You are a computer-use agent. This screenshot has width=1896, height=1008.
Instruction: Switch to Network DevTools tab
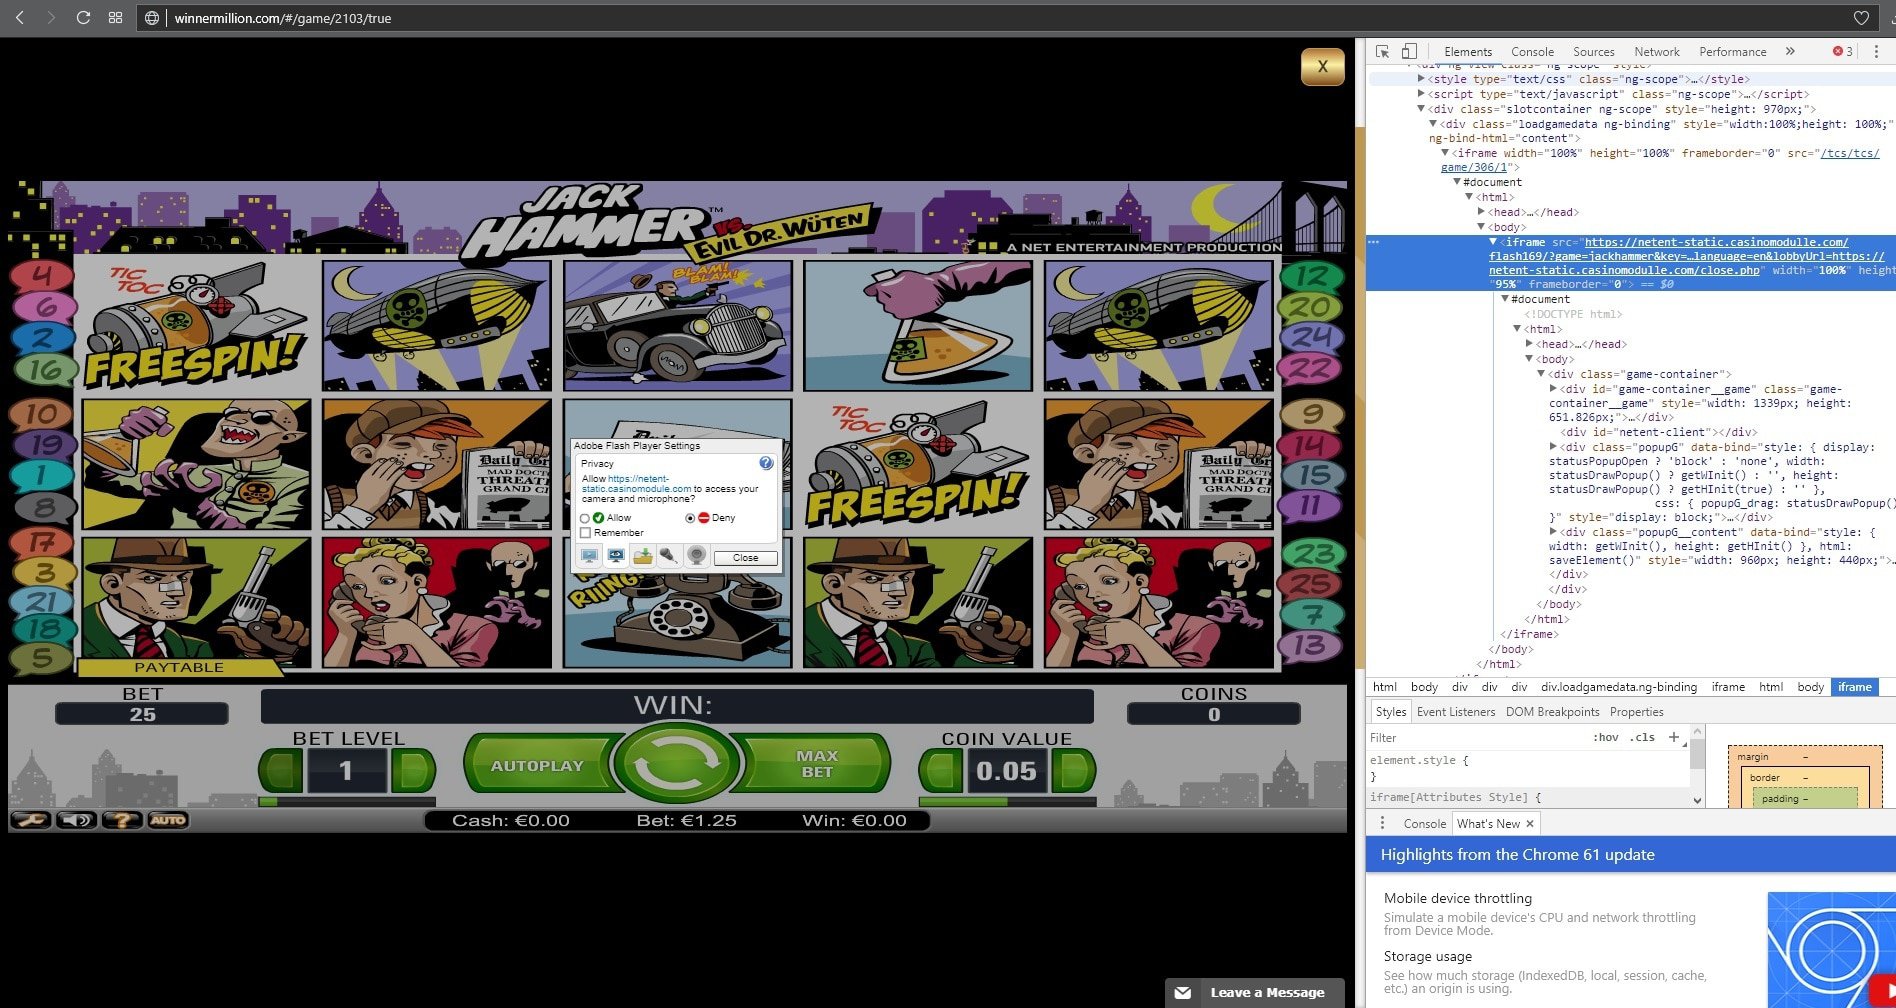click(x=1657, y=52)
